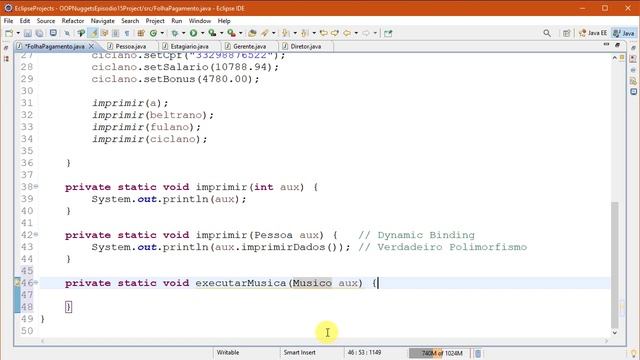Open the Navigate menu
Screen dimensions: 640x360
point(102,21)
